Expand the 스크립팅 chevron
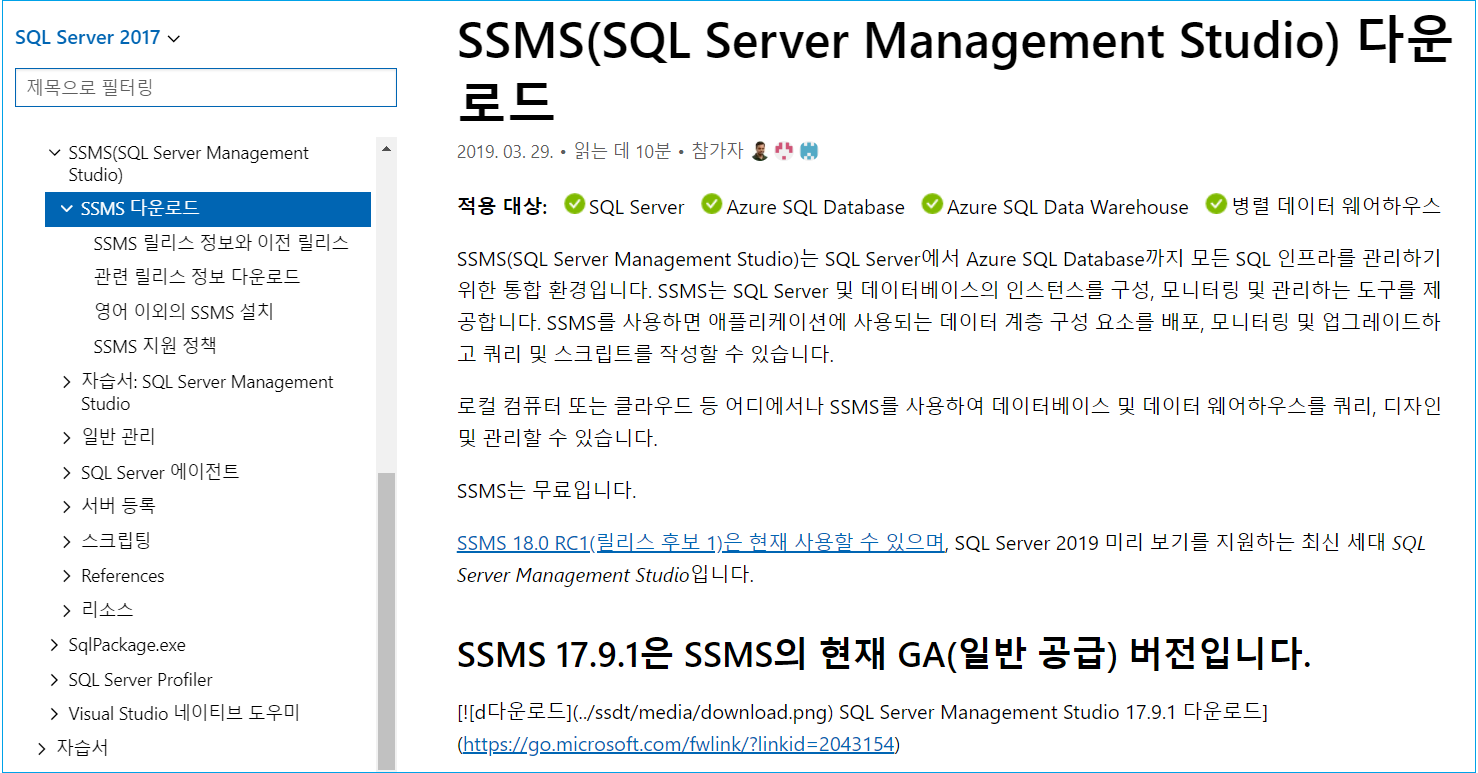This screenshot has width=1478, height=773. pyautogui.click(x=67, y=541)
